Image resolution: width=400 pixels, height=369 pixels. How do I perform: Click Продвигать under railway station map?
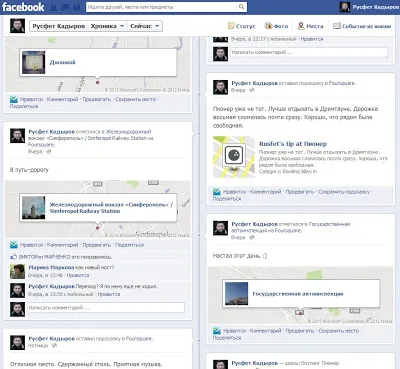pos(97,245)
